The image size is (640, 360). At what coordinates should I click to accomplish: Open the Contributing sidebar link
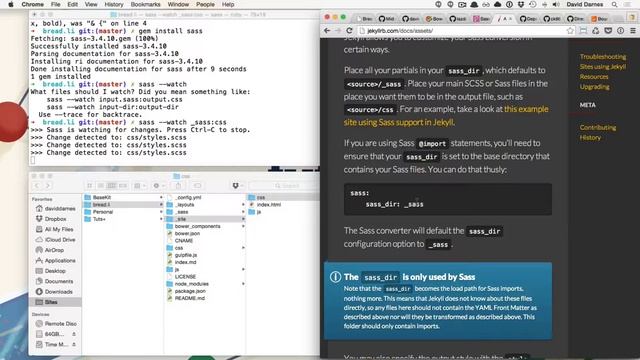pos(598,127)
